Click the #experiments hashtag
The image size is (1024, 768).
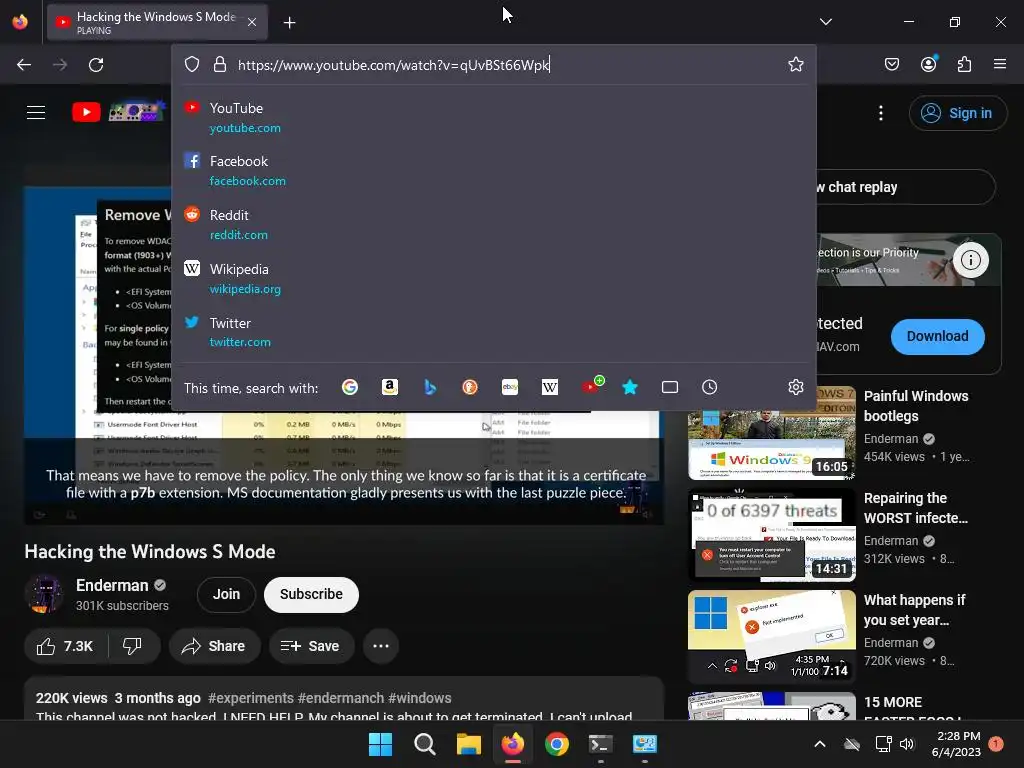click(250, 698)
